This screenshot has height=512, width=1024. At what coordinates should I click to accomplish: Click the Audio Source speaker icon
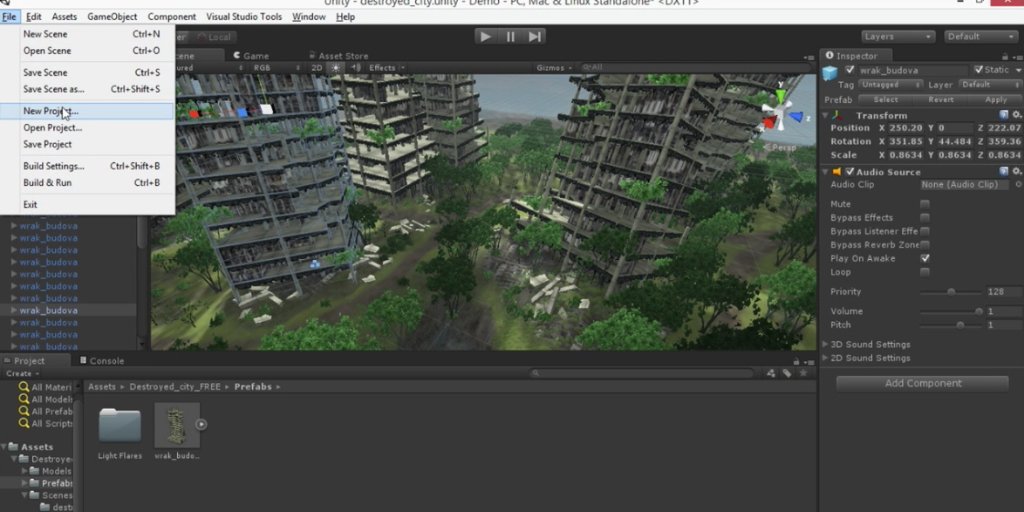[x=837, y=172]
